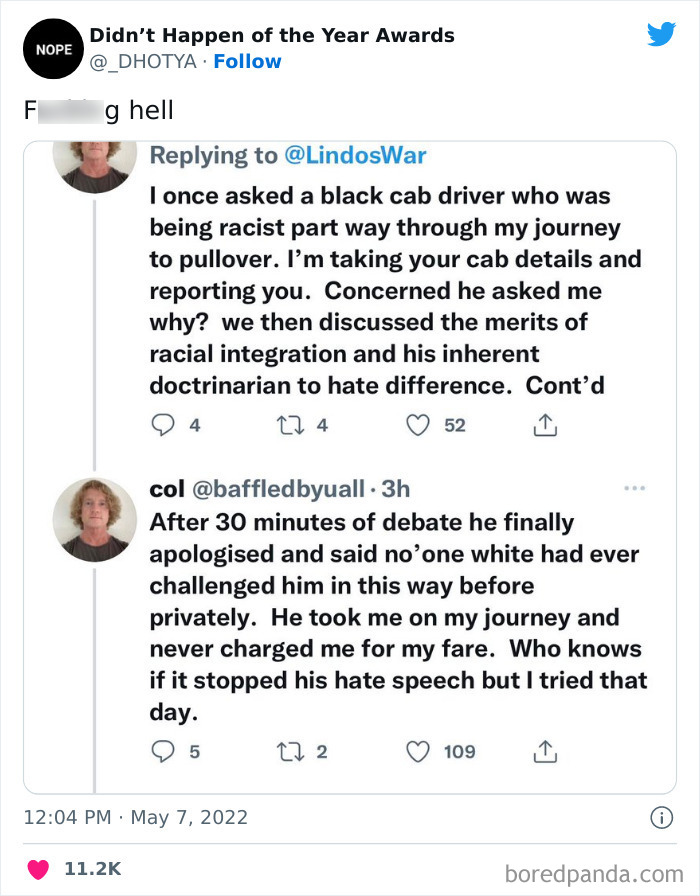The width and height of the screenshot is (700, 896).
Task: Like the second tweet with 109 likes
Action: (417, 751)
